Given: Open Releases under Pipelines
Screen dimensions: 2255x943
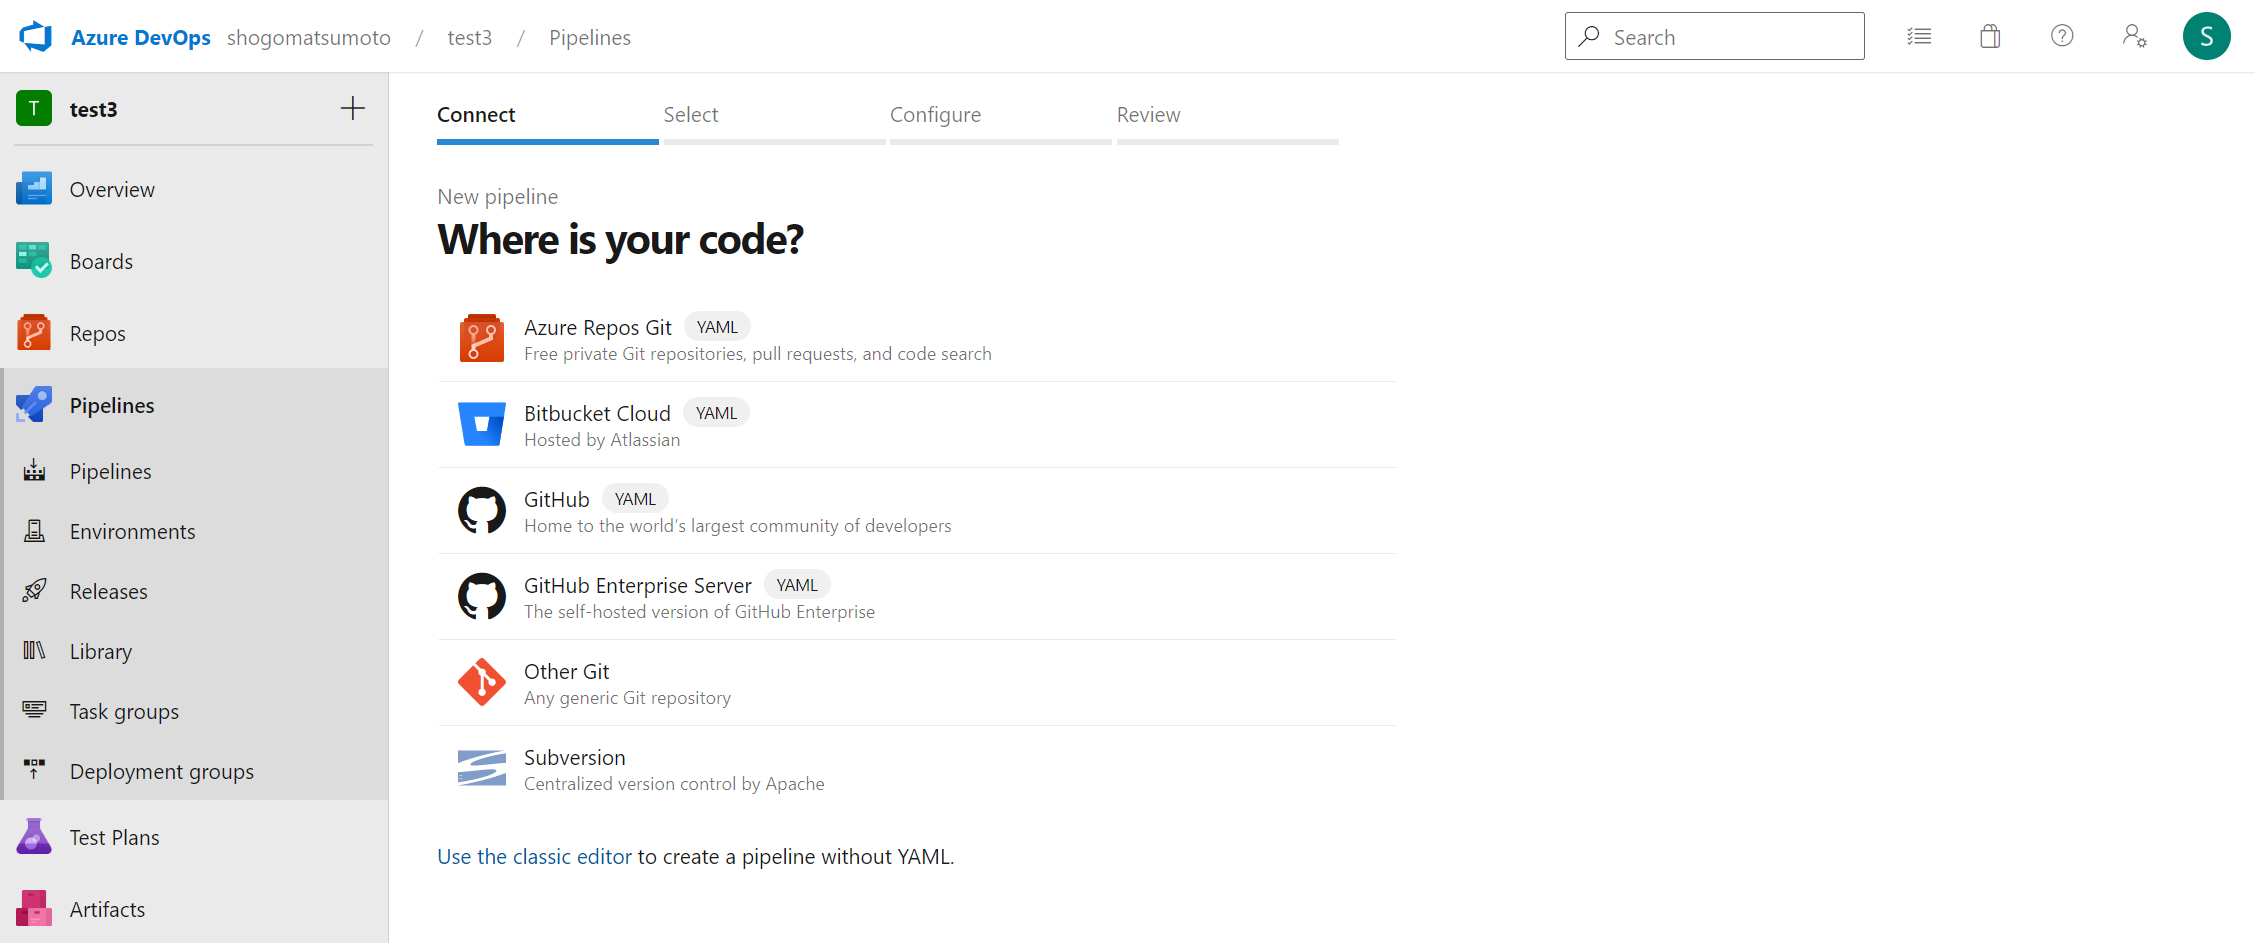Looking at the screenshot, I should coord(194,591).
